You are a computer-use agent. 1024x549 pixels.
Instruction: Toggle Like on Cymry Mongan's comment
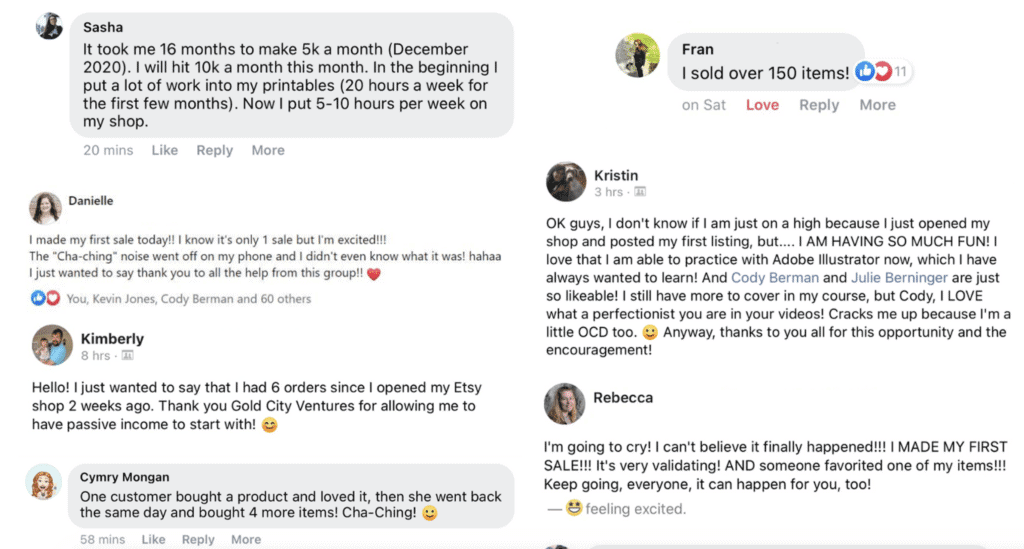click(x=153, y=539)
